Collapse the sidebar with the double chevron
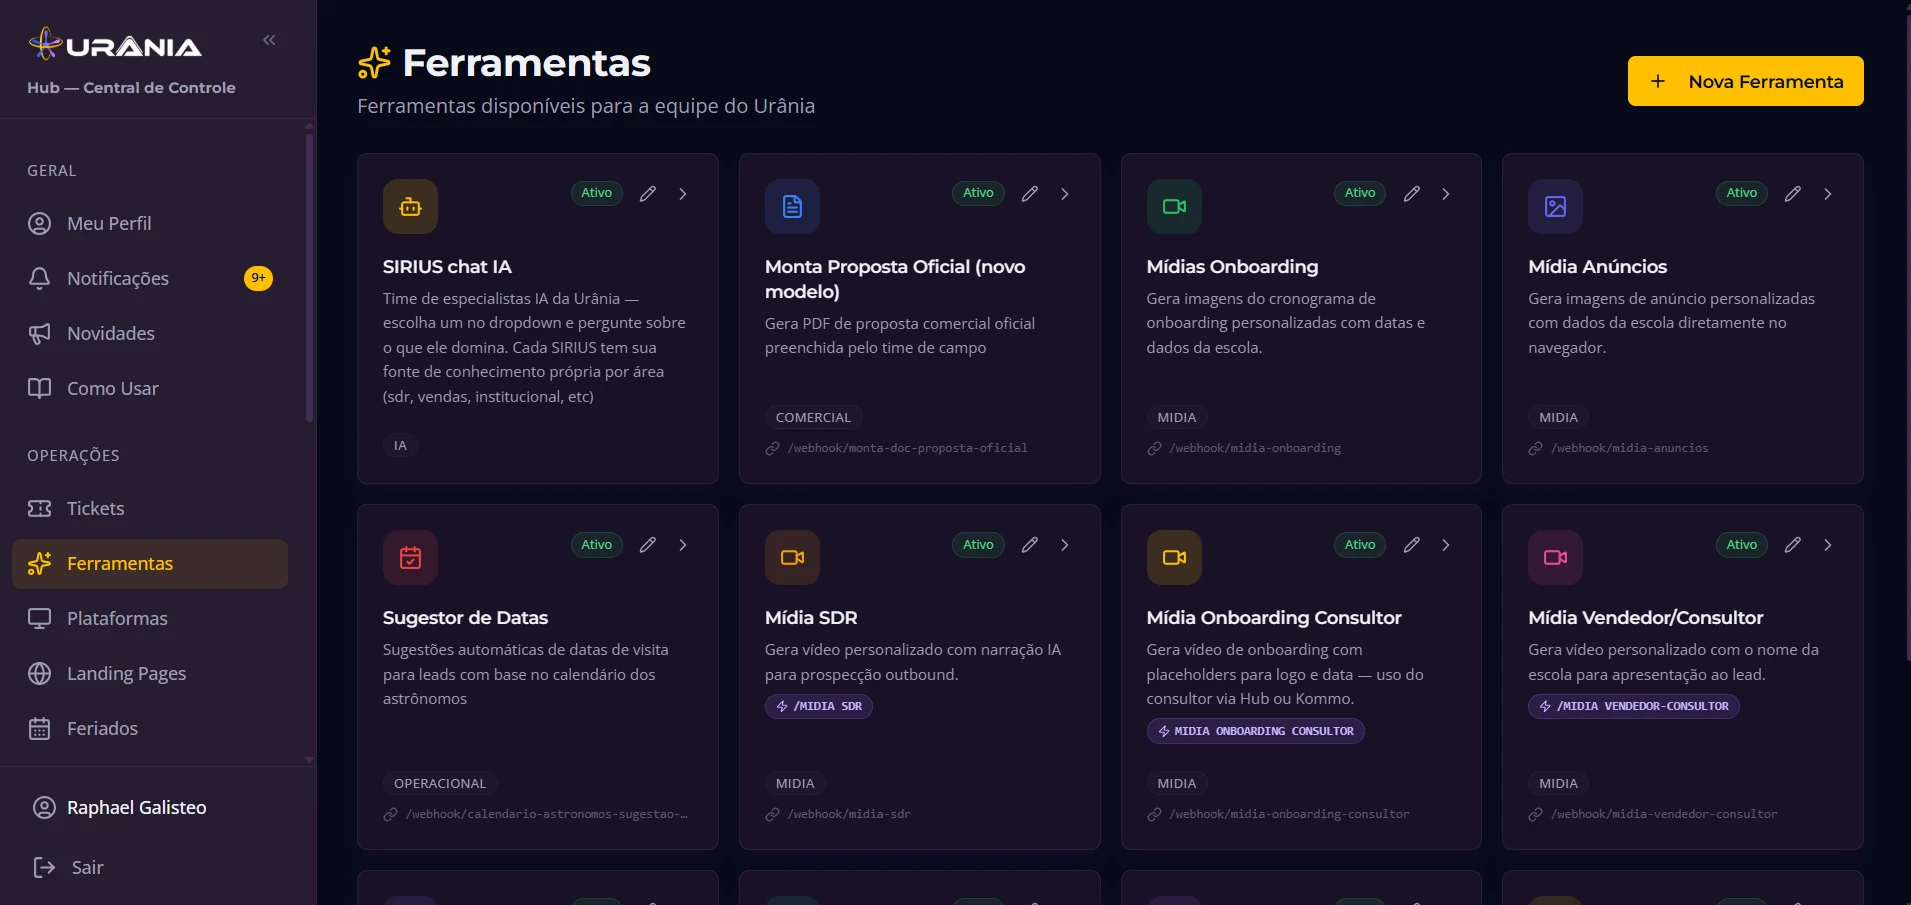Image resolution: width=1911 pixels, height=905 pixels. coord(269,40)
